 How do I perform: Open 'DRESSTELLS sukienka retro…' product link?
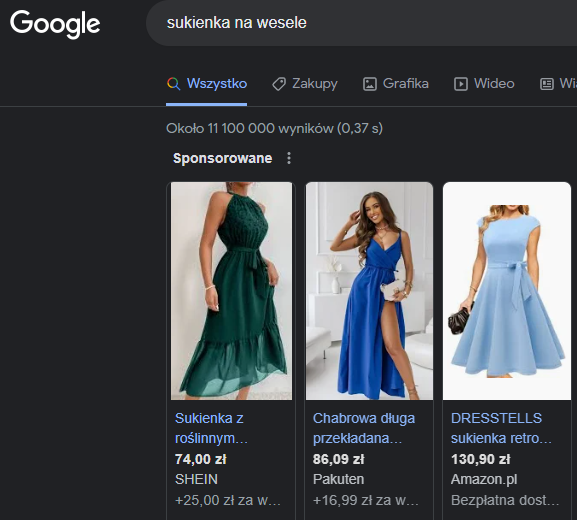502,428
